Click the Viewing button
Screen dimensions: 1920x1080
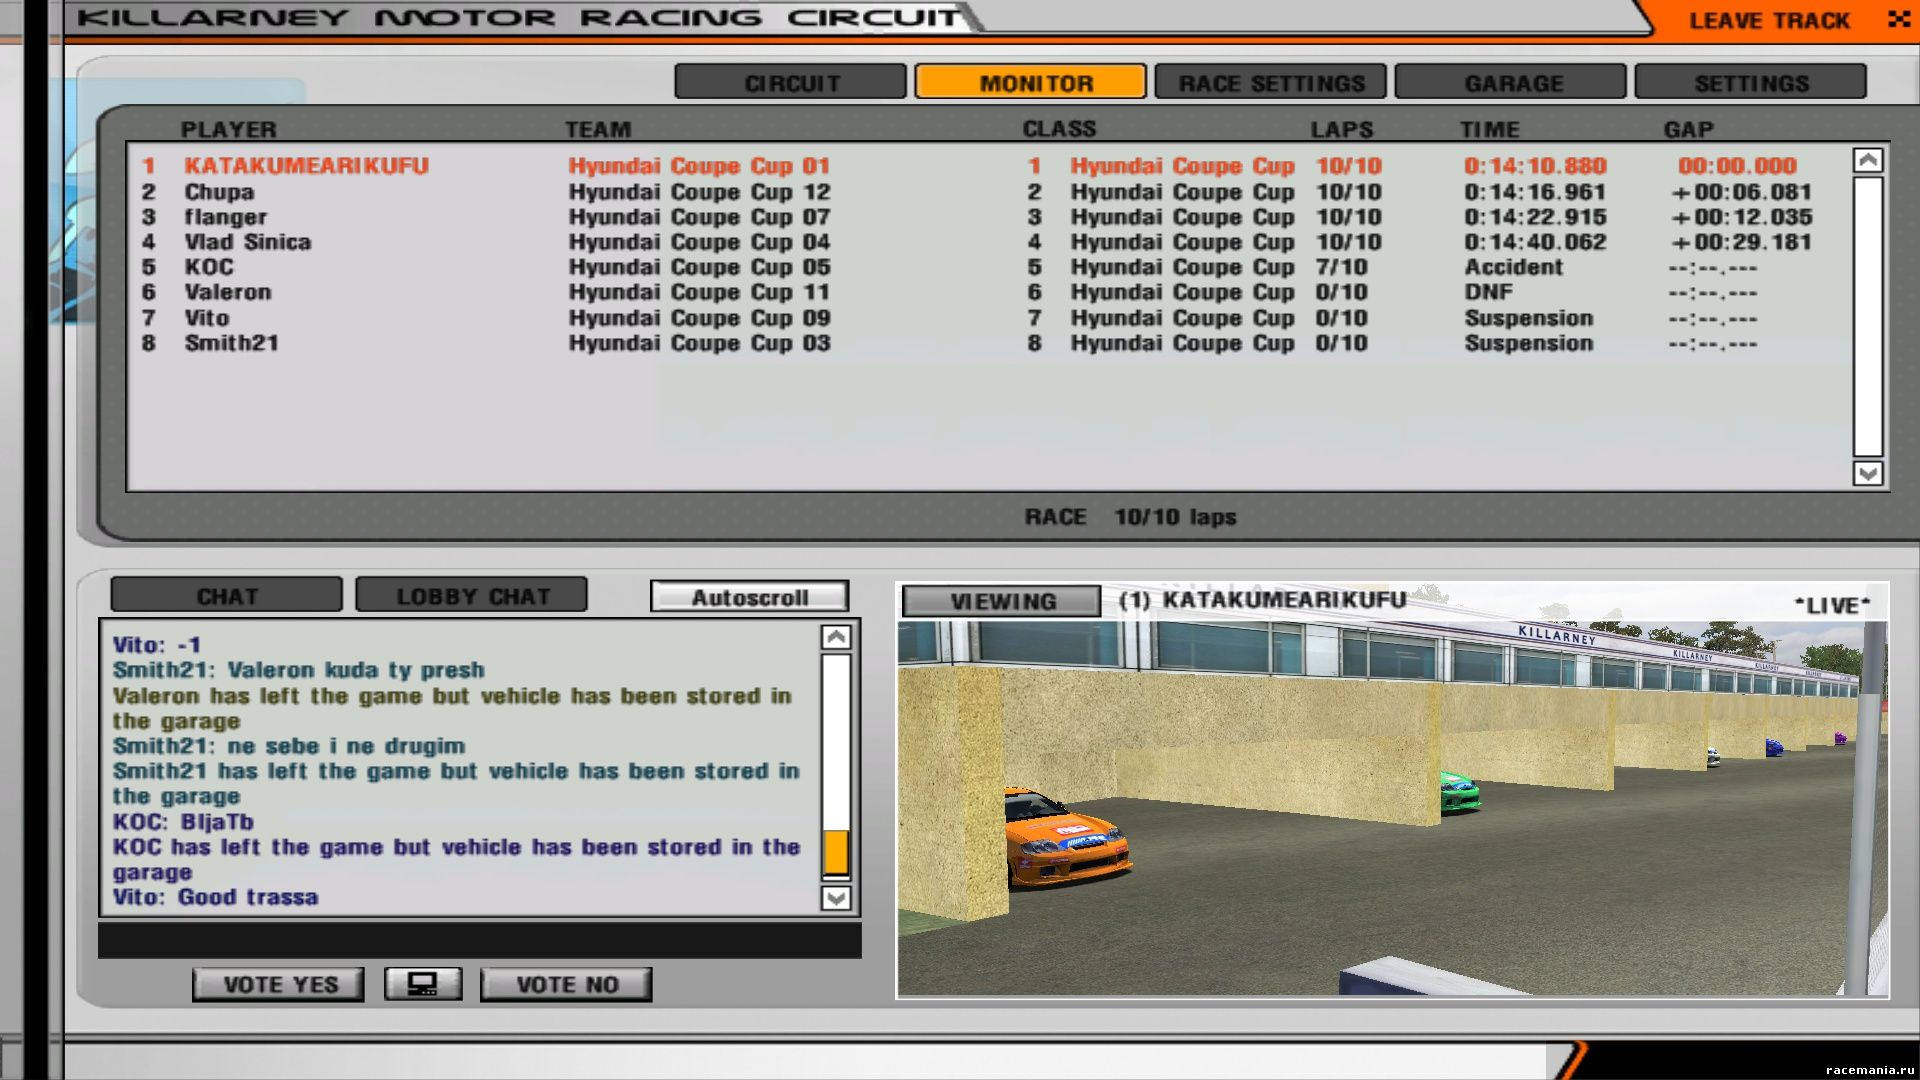[1002, 601]
